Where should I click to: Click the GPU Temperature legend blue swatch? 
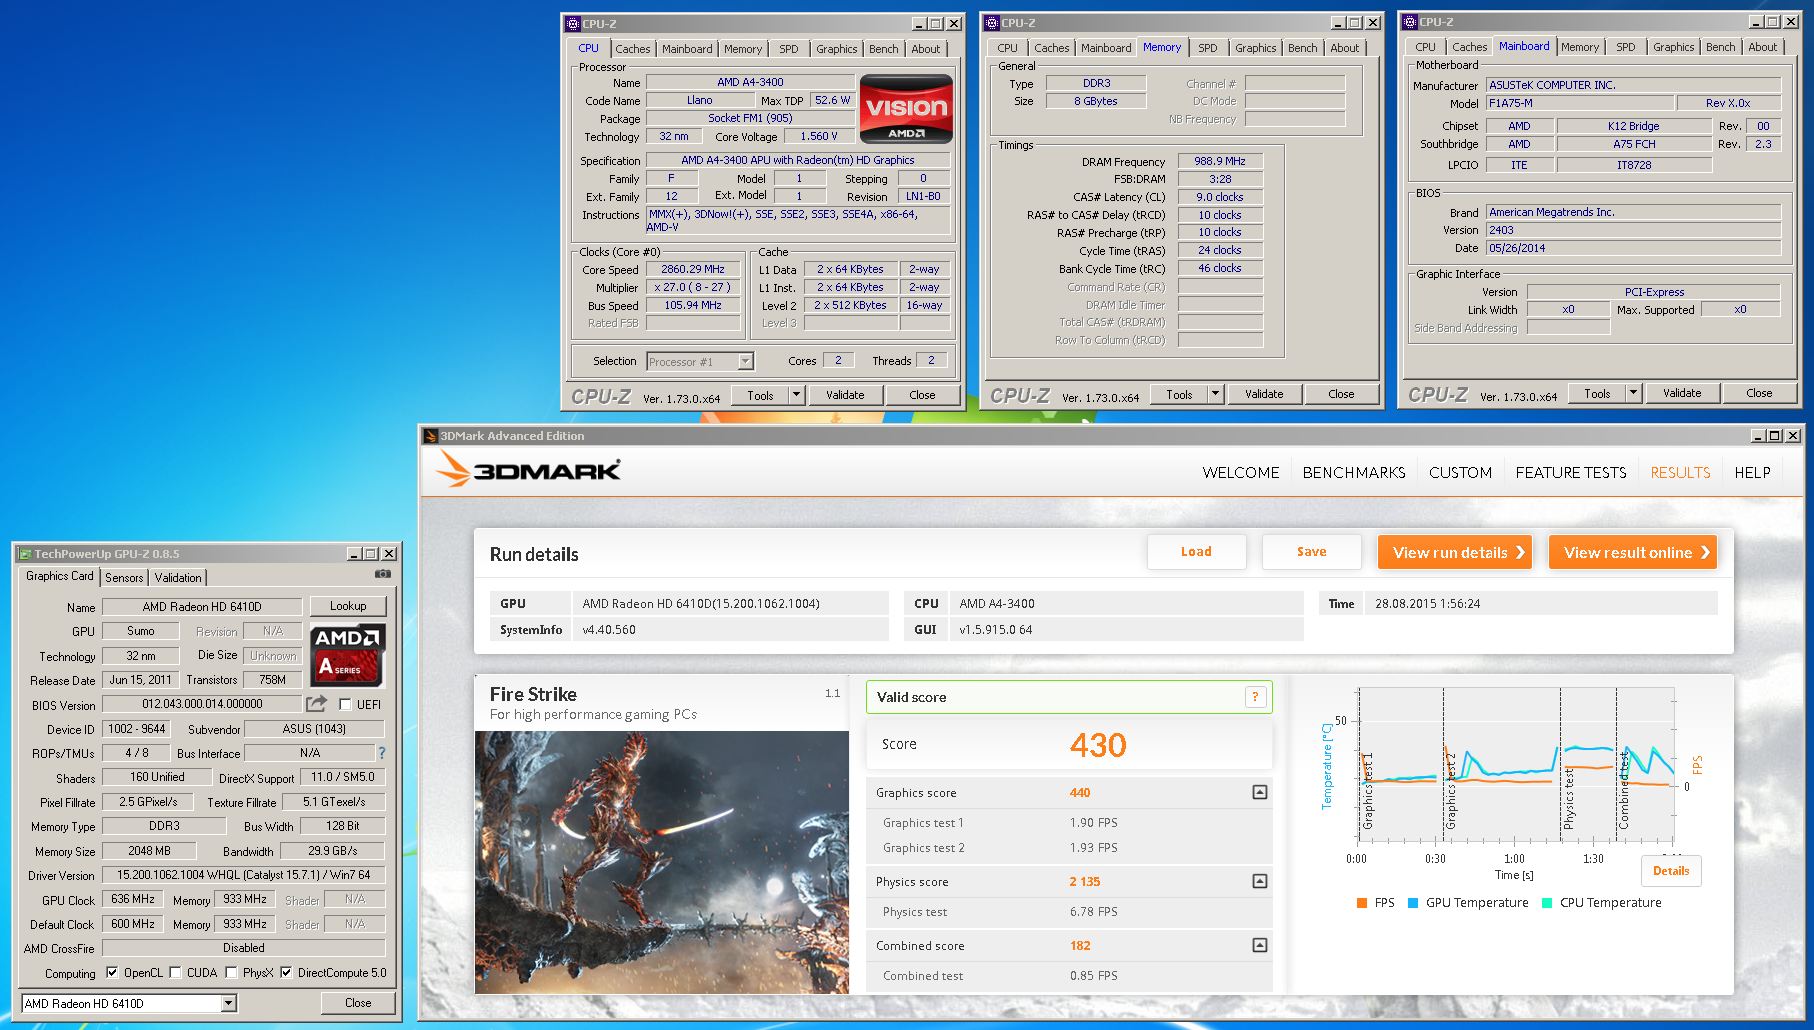click(1413, 902)
